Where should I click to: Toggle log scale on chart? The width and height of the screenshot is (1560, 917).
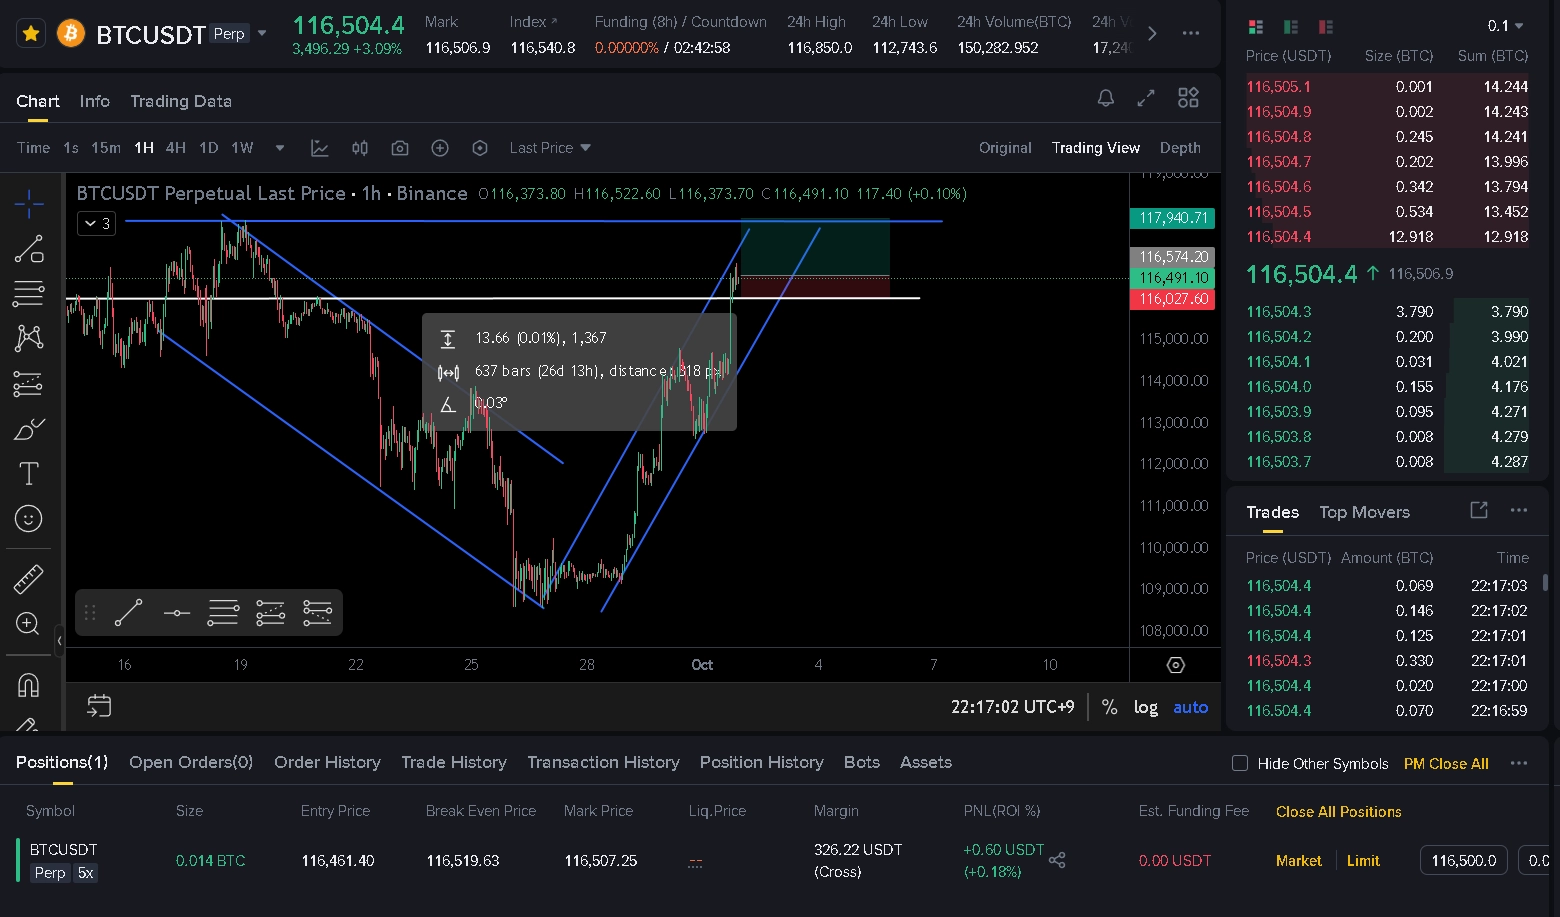coord(1145,707)
